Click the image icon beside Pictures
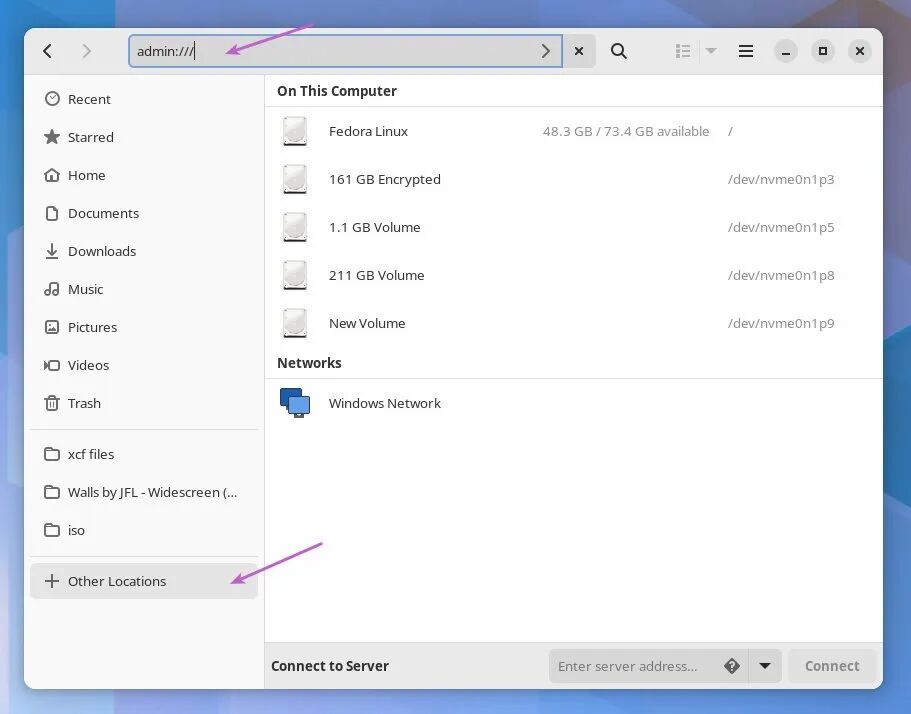Screen dimensions: 911x714 tap(52, 327)
